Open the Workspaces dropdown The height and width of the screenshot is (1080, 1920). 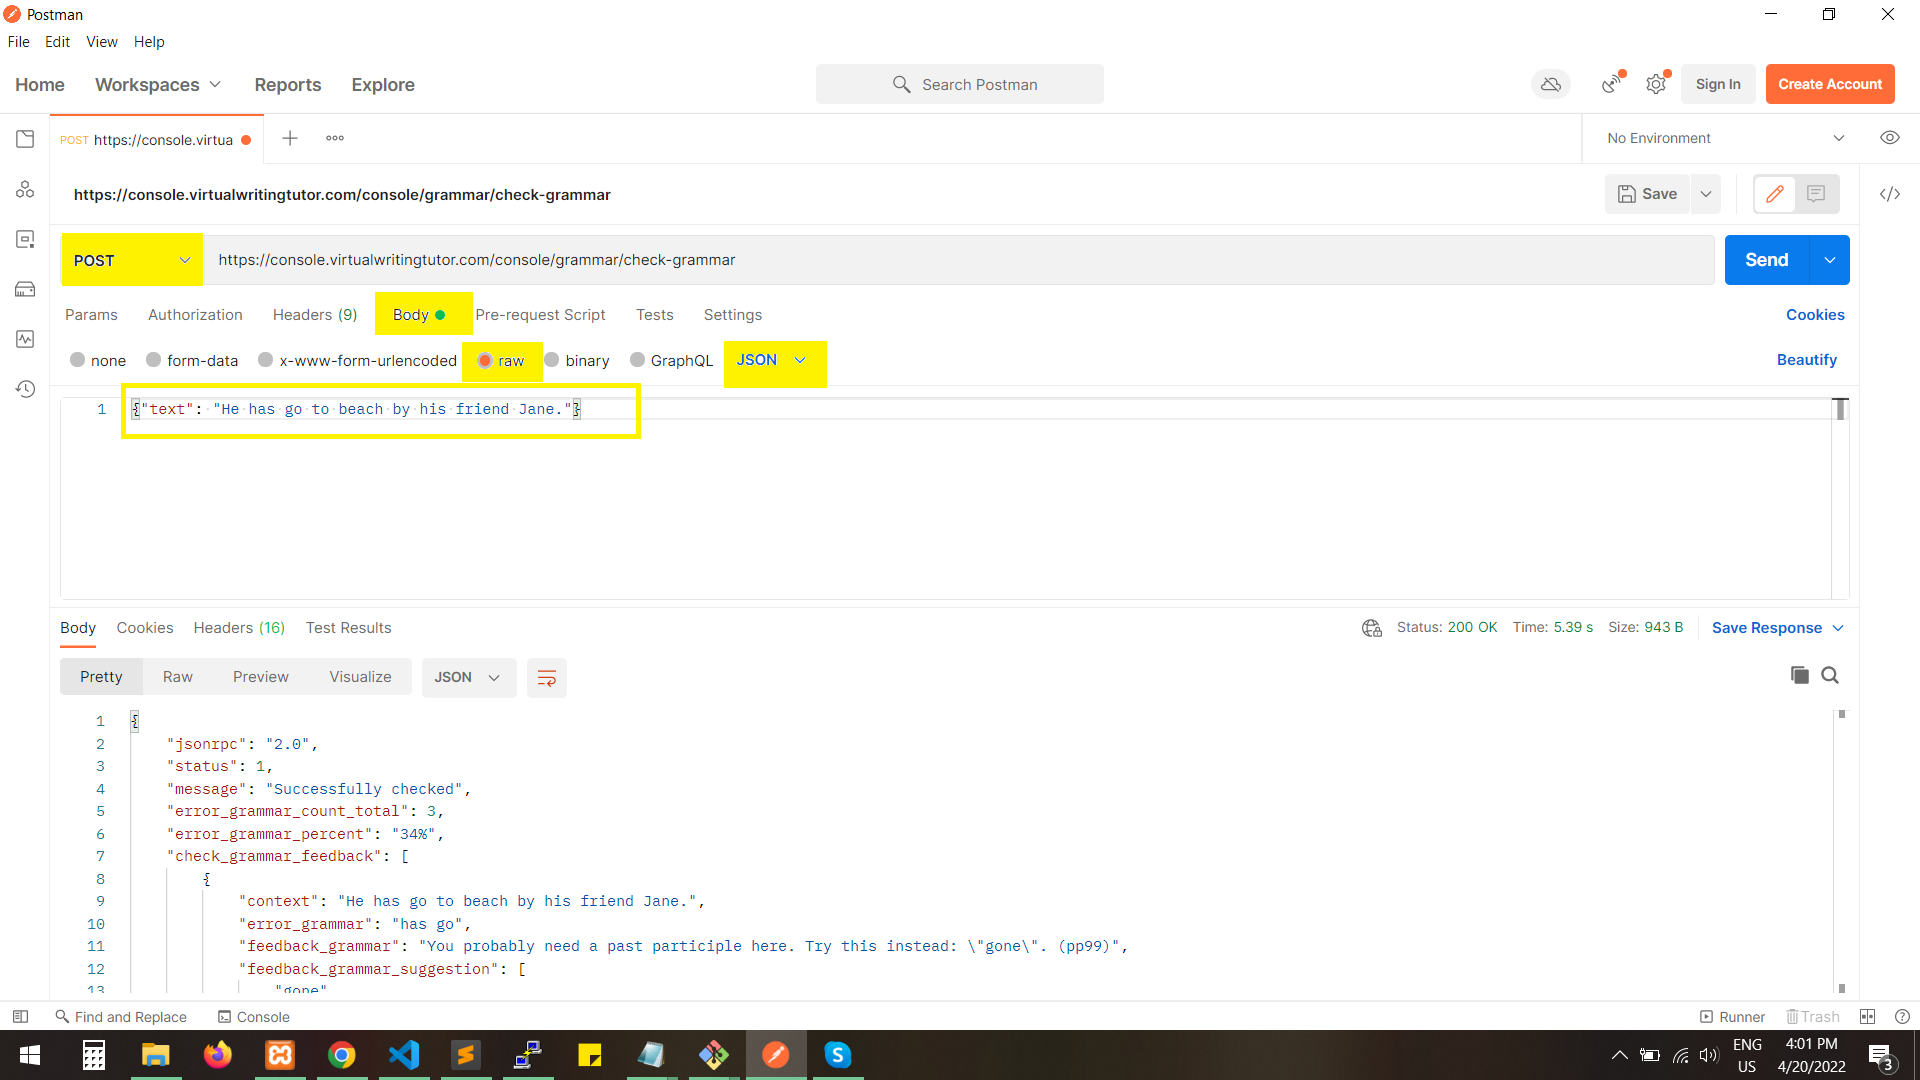pos(158,85)
